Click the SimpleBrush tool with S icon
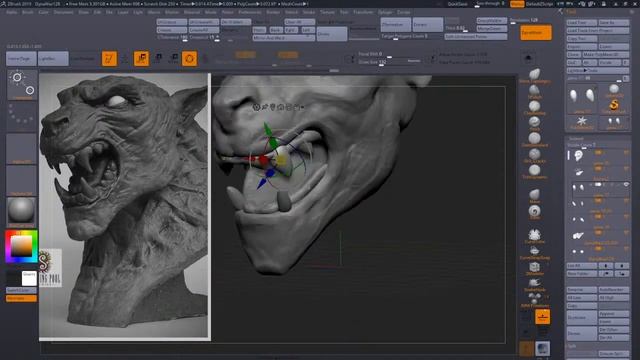Viewport: 640px width, 360px height. click(x=614, y=107)
